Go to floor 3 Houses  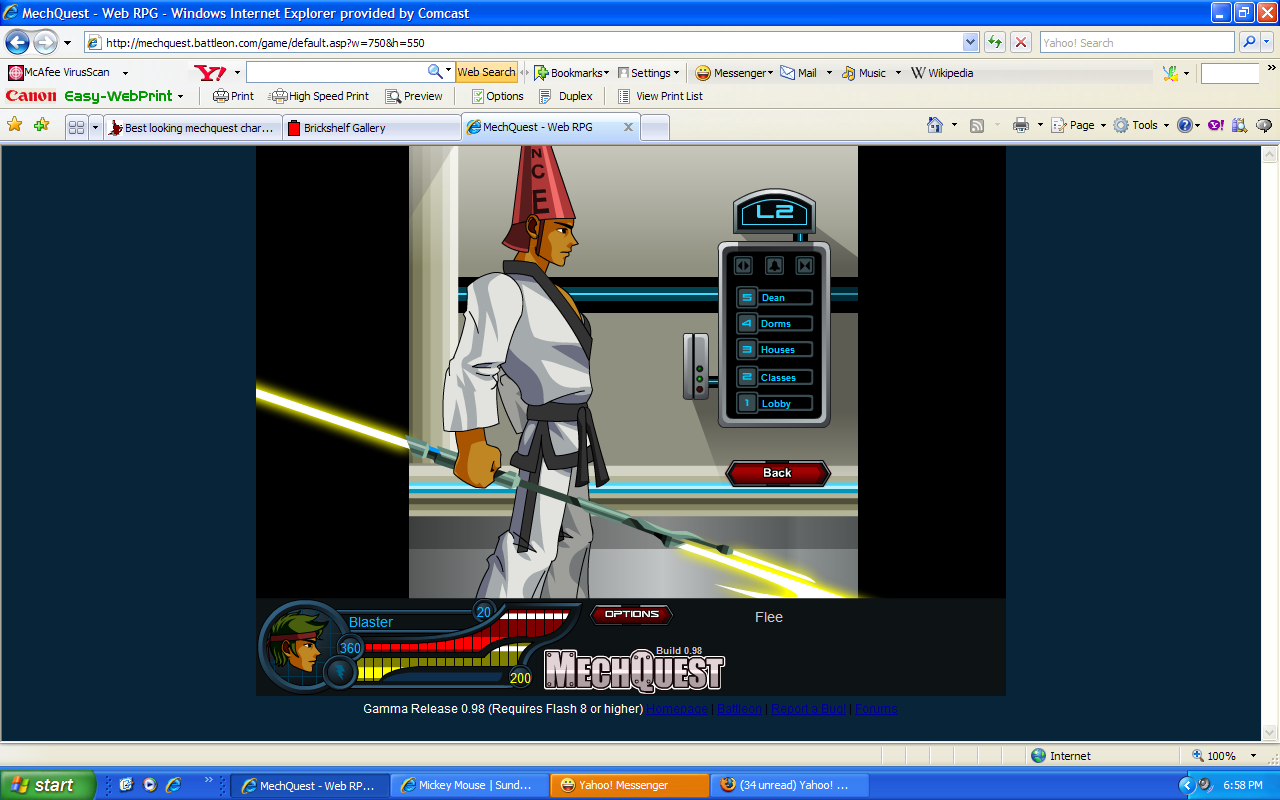[775, 349]
